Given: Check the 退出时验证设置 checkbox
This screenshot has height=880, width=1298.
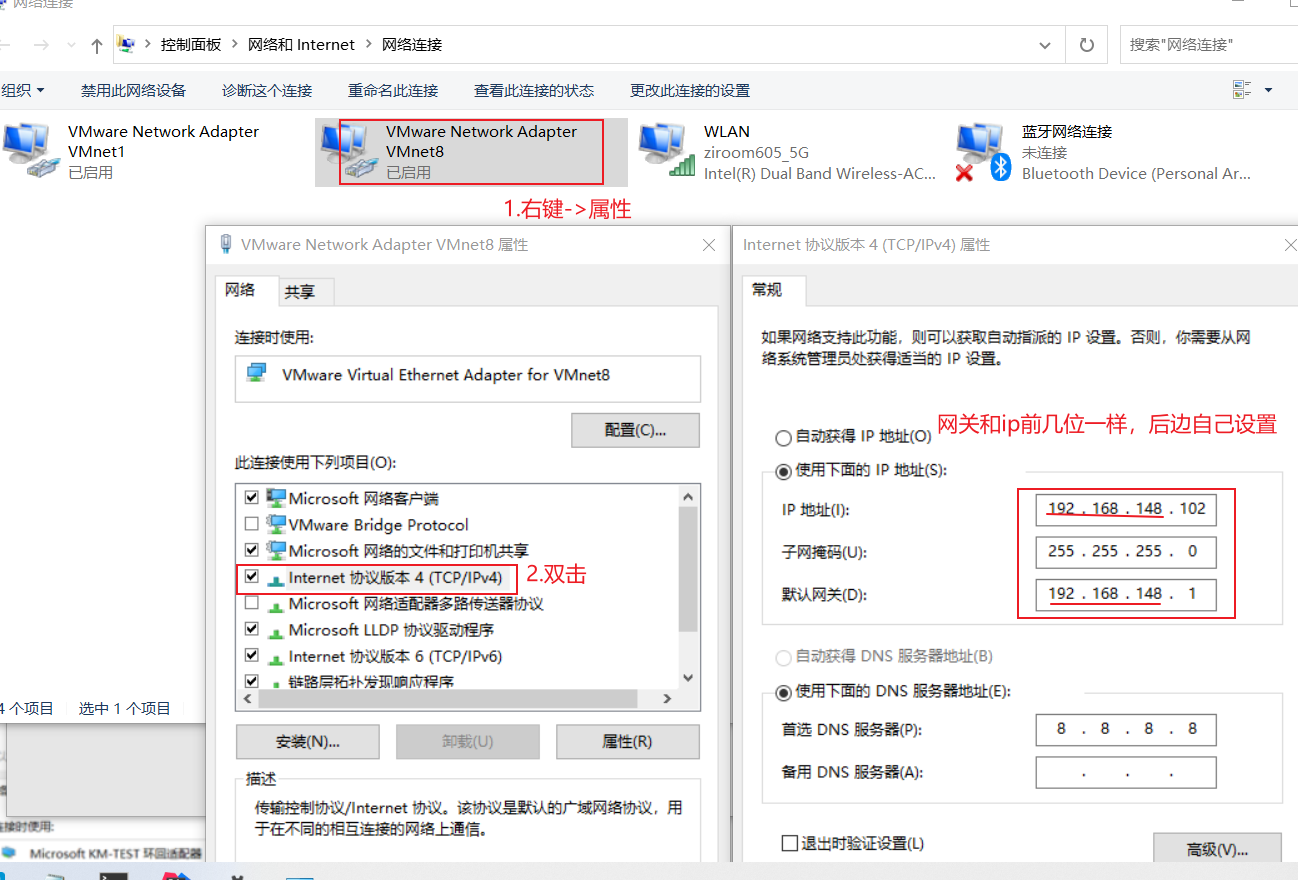Looking at the screenshot, I should pyautogui.click(x=789, y=843).
